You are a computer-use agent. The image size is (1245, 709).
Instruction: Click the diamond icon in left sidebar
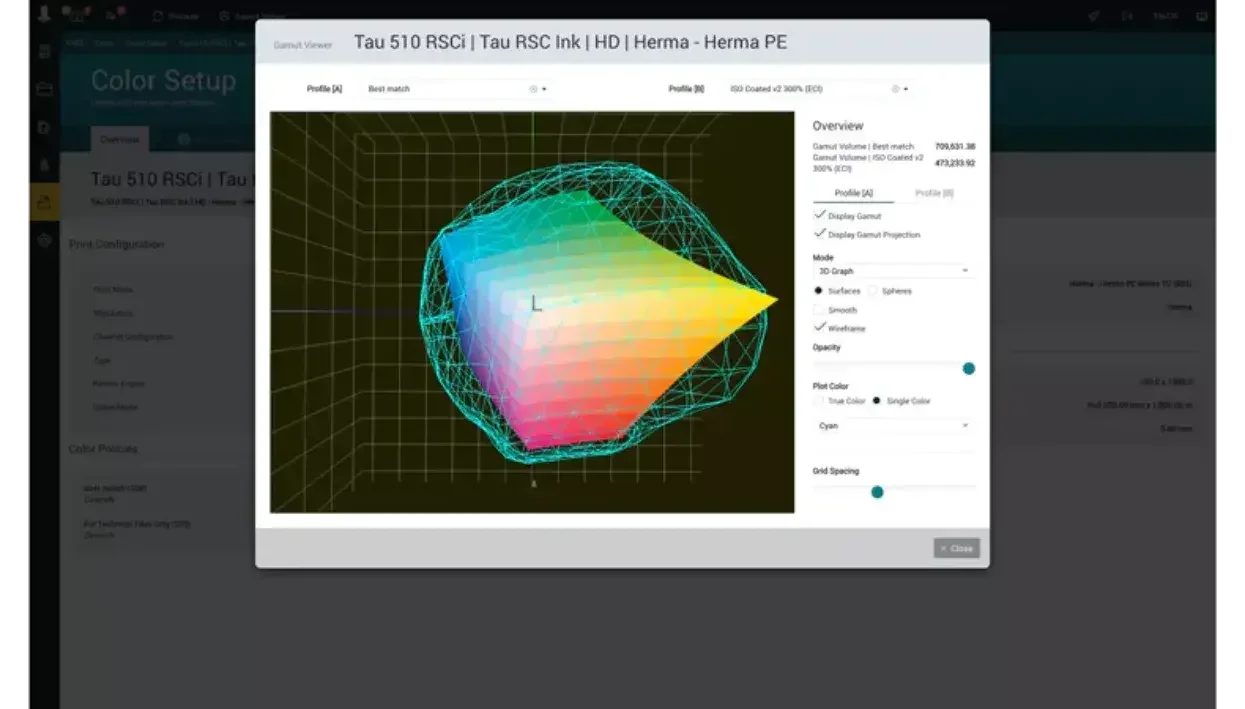pyautogui.click(x=44, y=241)
